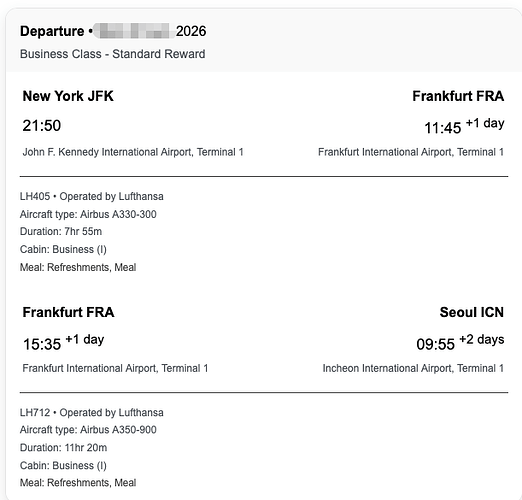Click the Departure heading
The image size is (522, 500).
coord(52,31)
